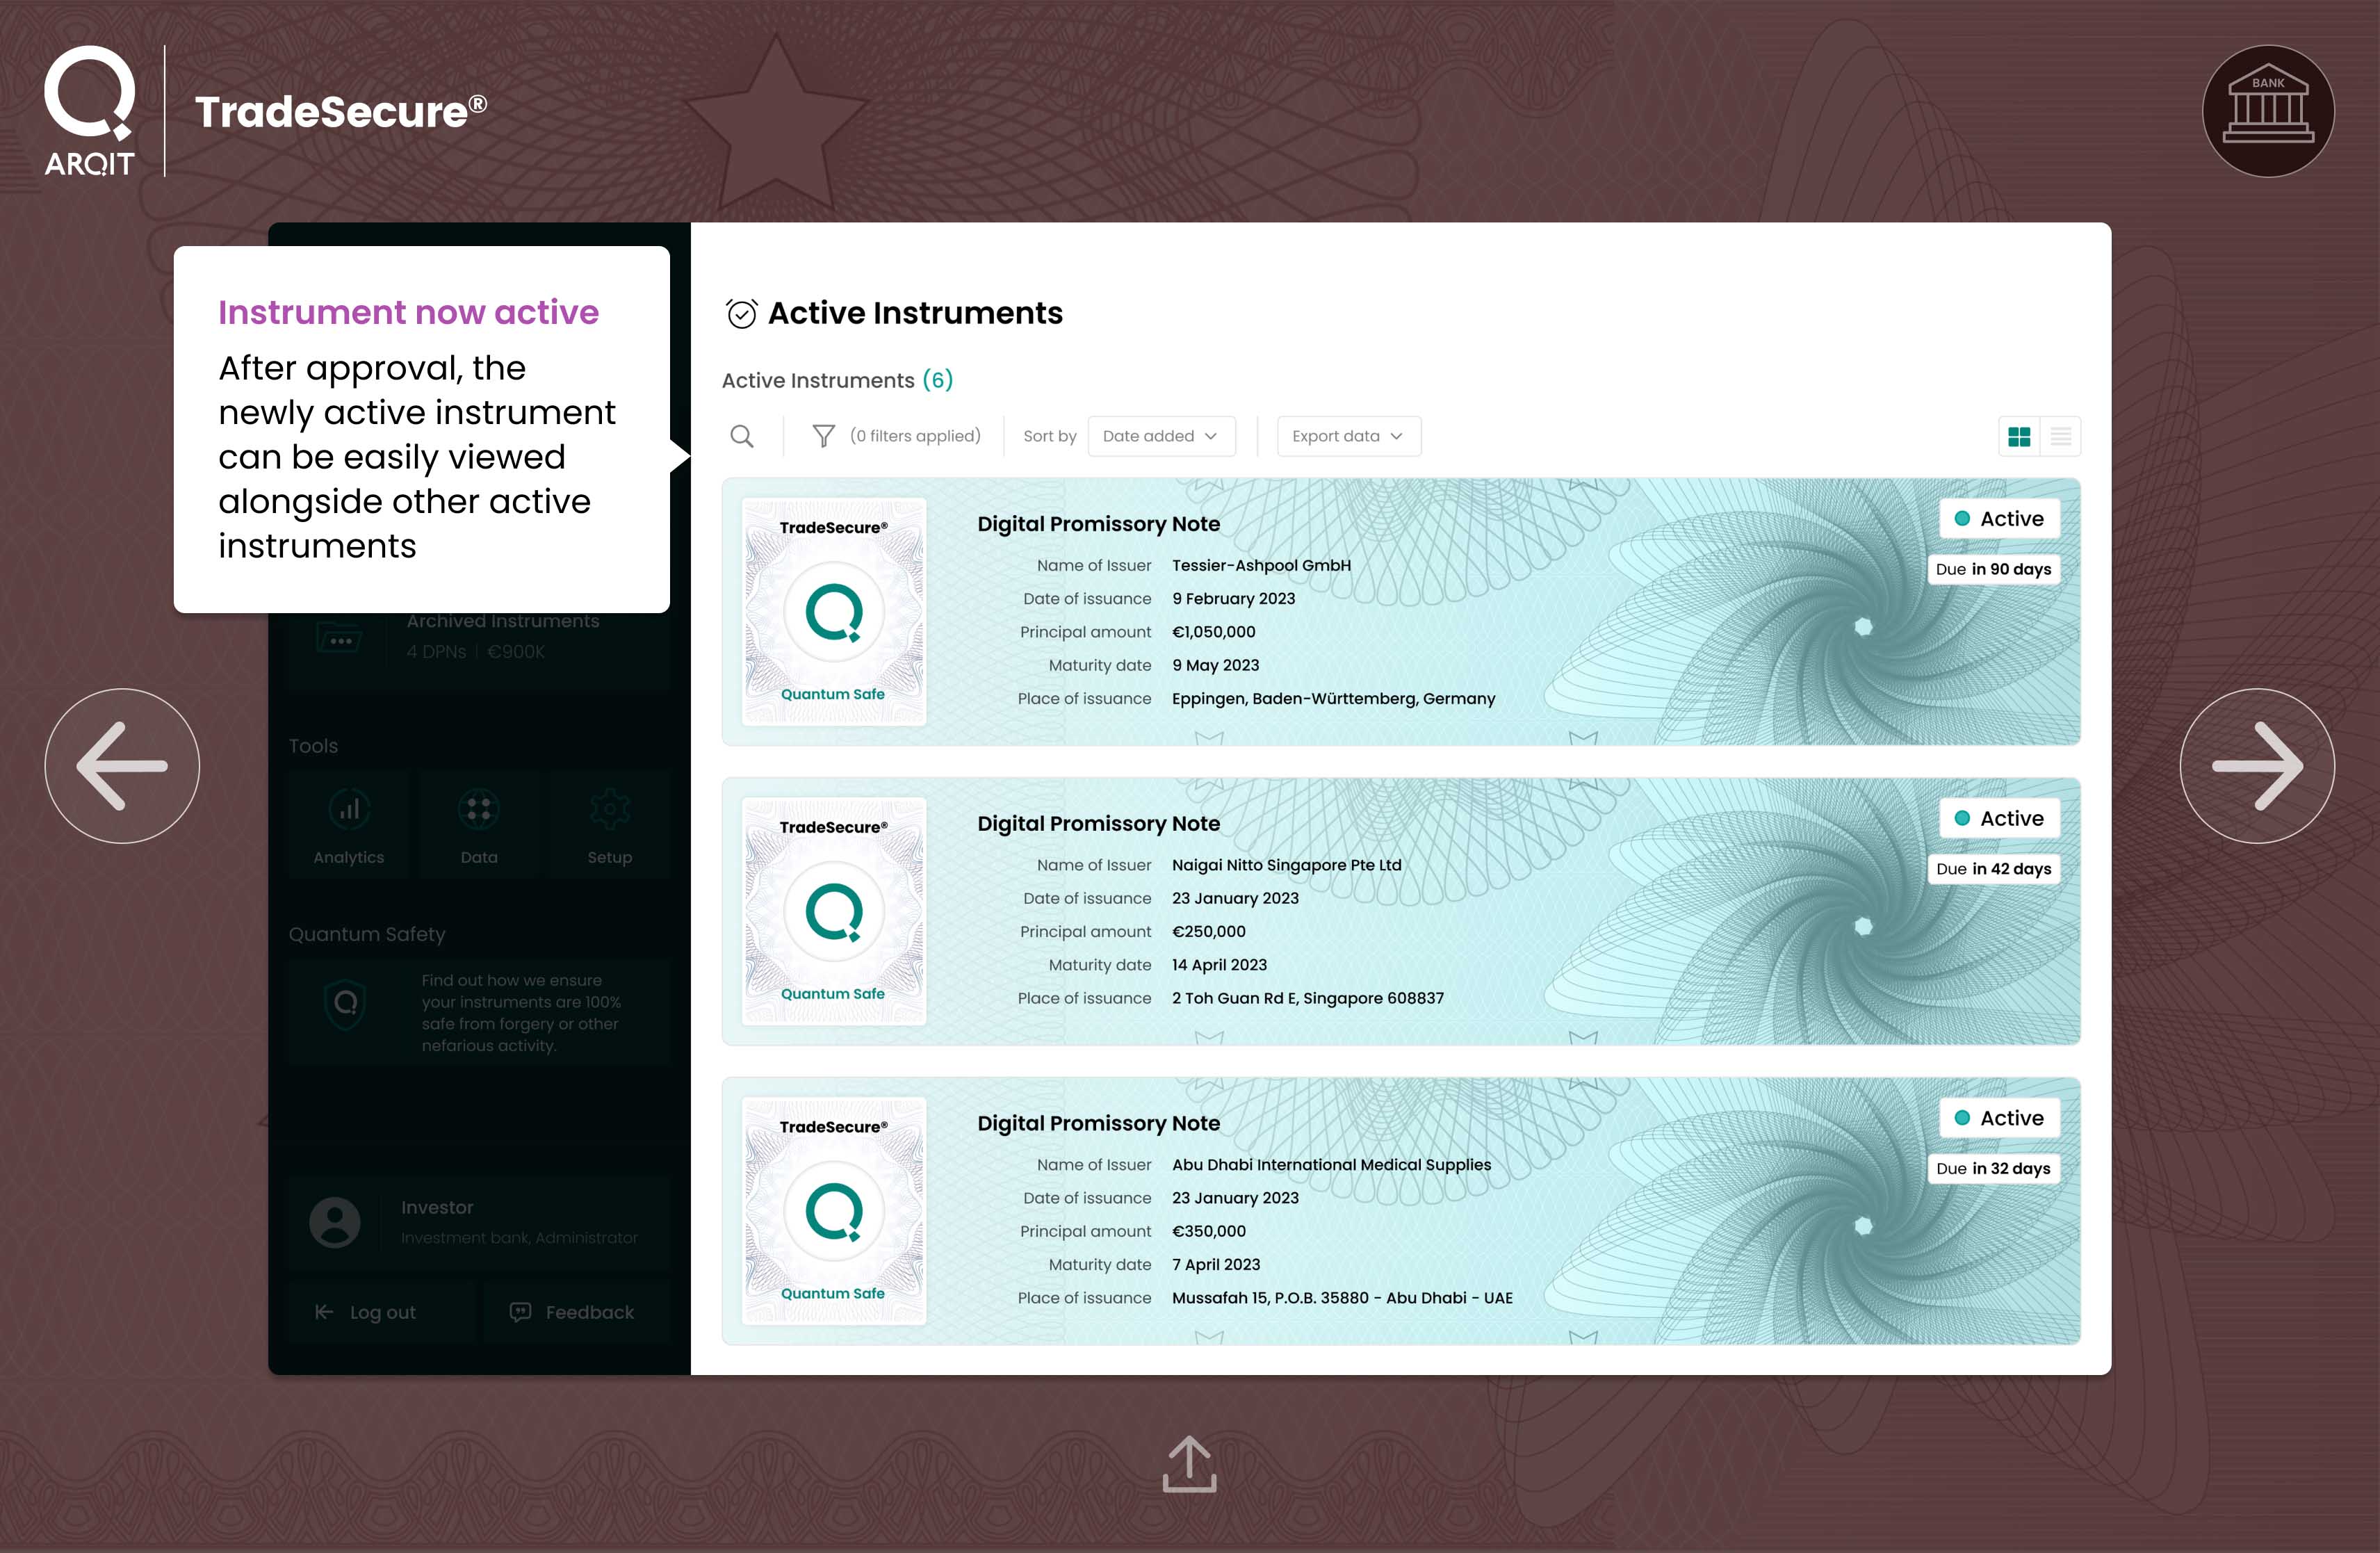Click principal amount €350,000
The height and width of the screenshot is (1553, 2380).
point(1208,1232)
